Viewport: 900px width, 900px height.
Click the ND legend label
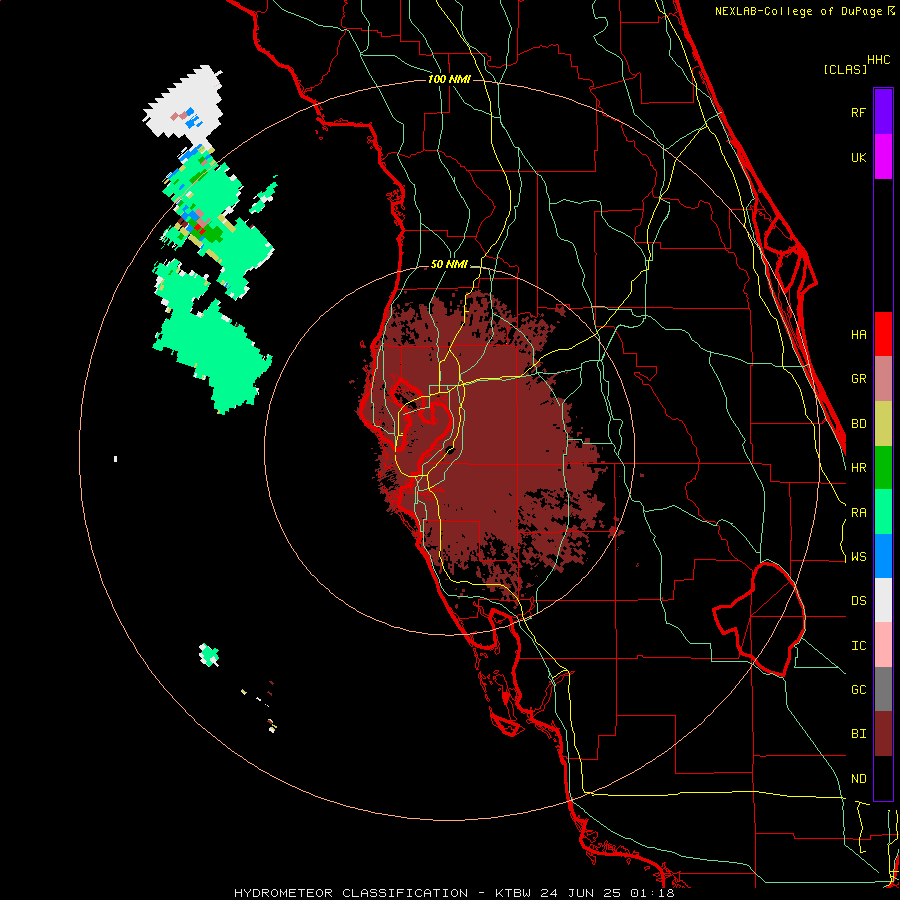858,779
